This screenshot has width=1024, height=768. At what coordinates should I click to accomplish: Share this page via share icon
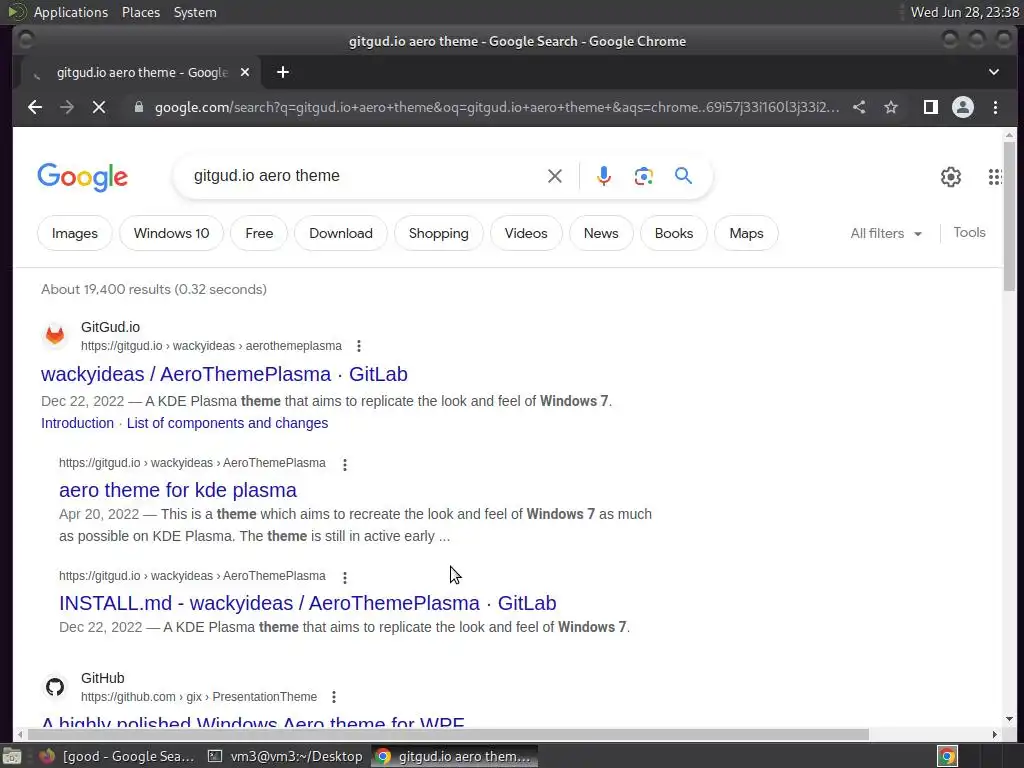click(x=859, y=107)
